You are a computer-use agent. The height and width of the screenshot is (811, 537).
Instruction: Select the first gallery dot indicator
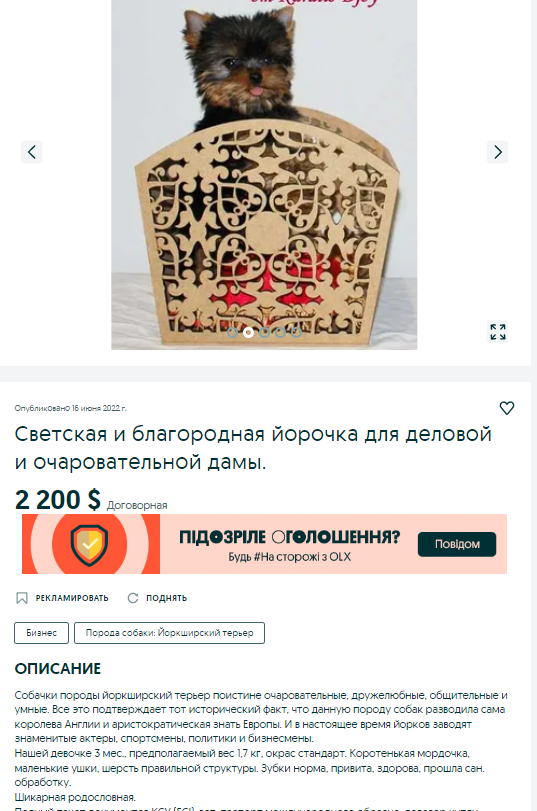pyautogui.click(x=233, y=333)
